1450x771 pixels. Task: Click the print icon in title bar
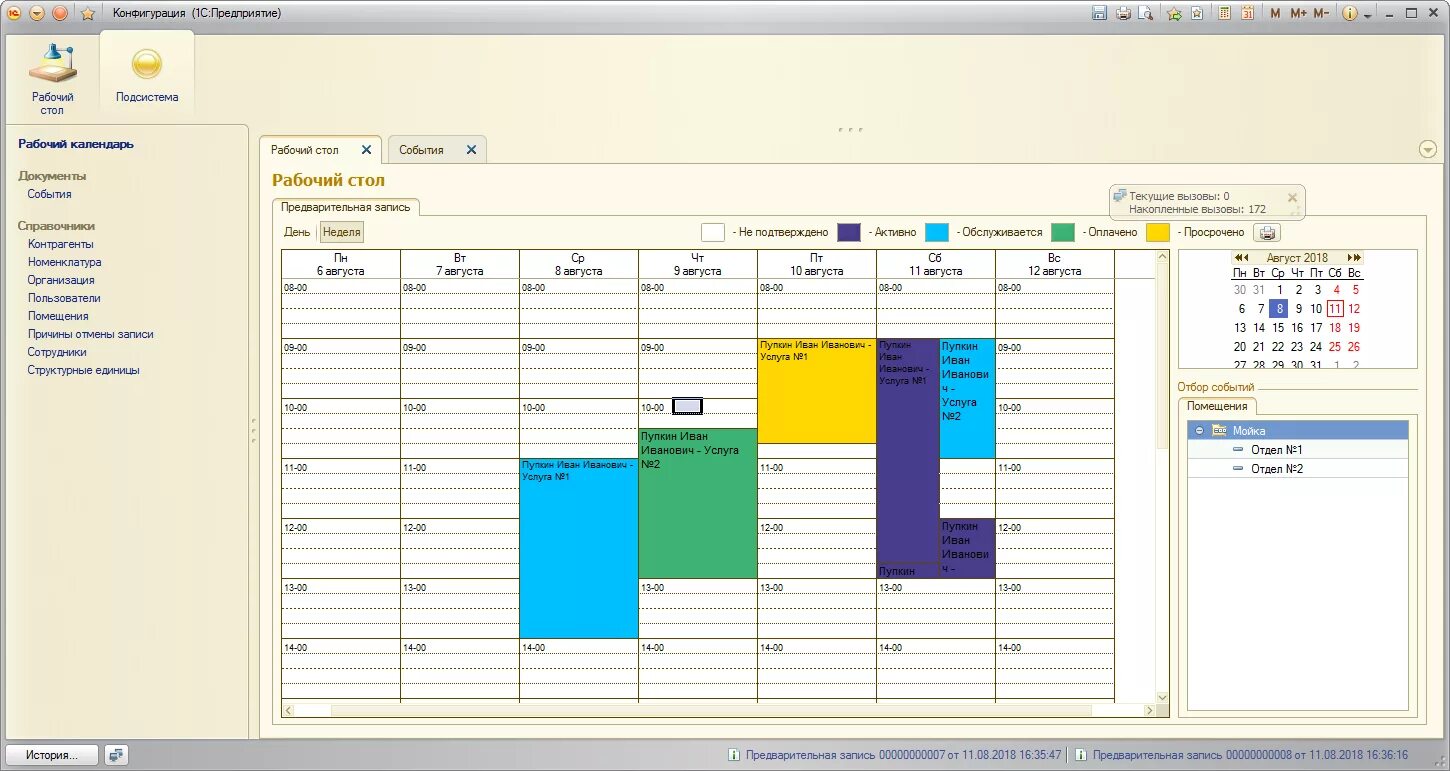[1123, 13]
